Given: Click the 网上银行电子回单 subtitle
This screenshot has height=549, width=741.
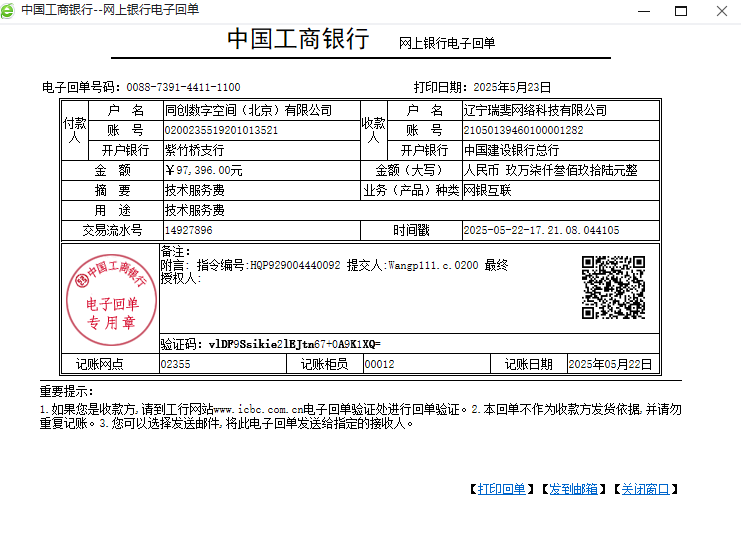Looking at the screenshot, I should point(447,43).
